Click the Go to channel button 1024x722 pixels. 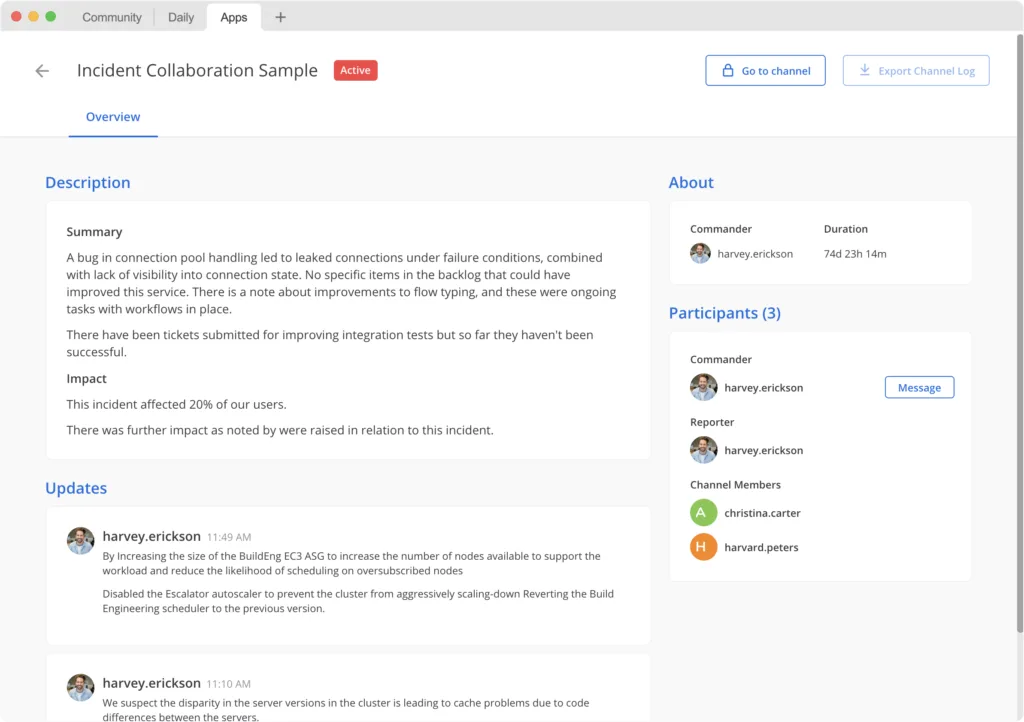point(765,71)
